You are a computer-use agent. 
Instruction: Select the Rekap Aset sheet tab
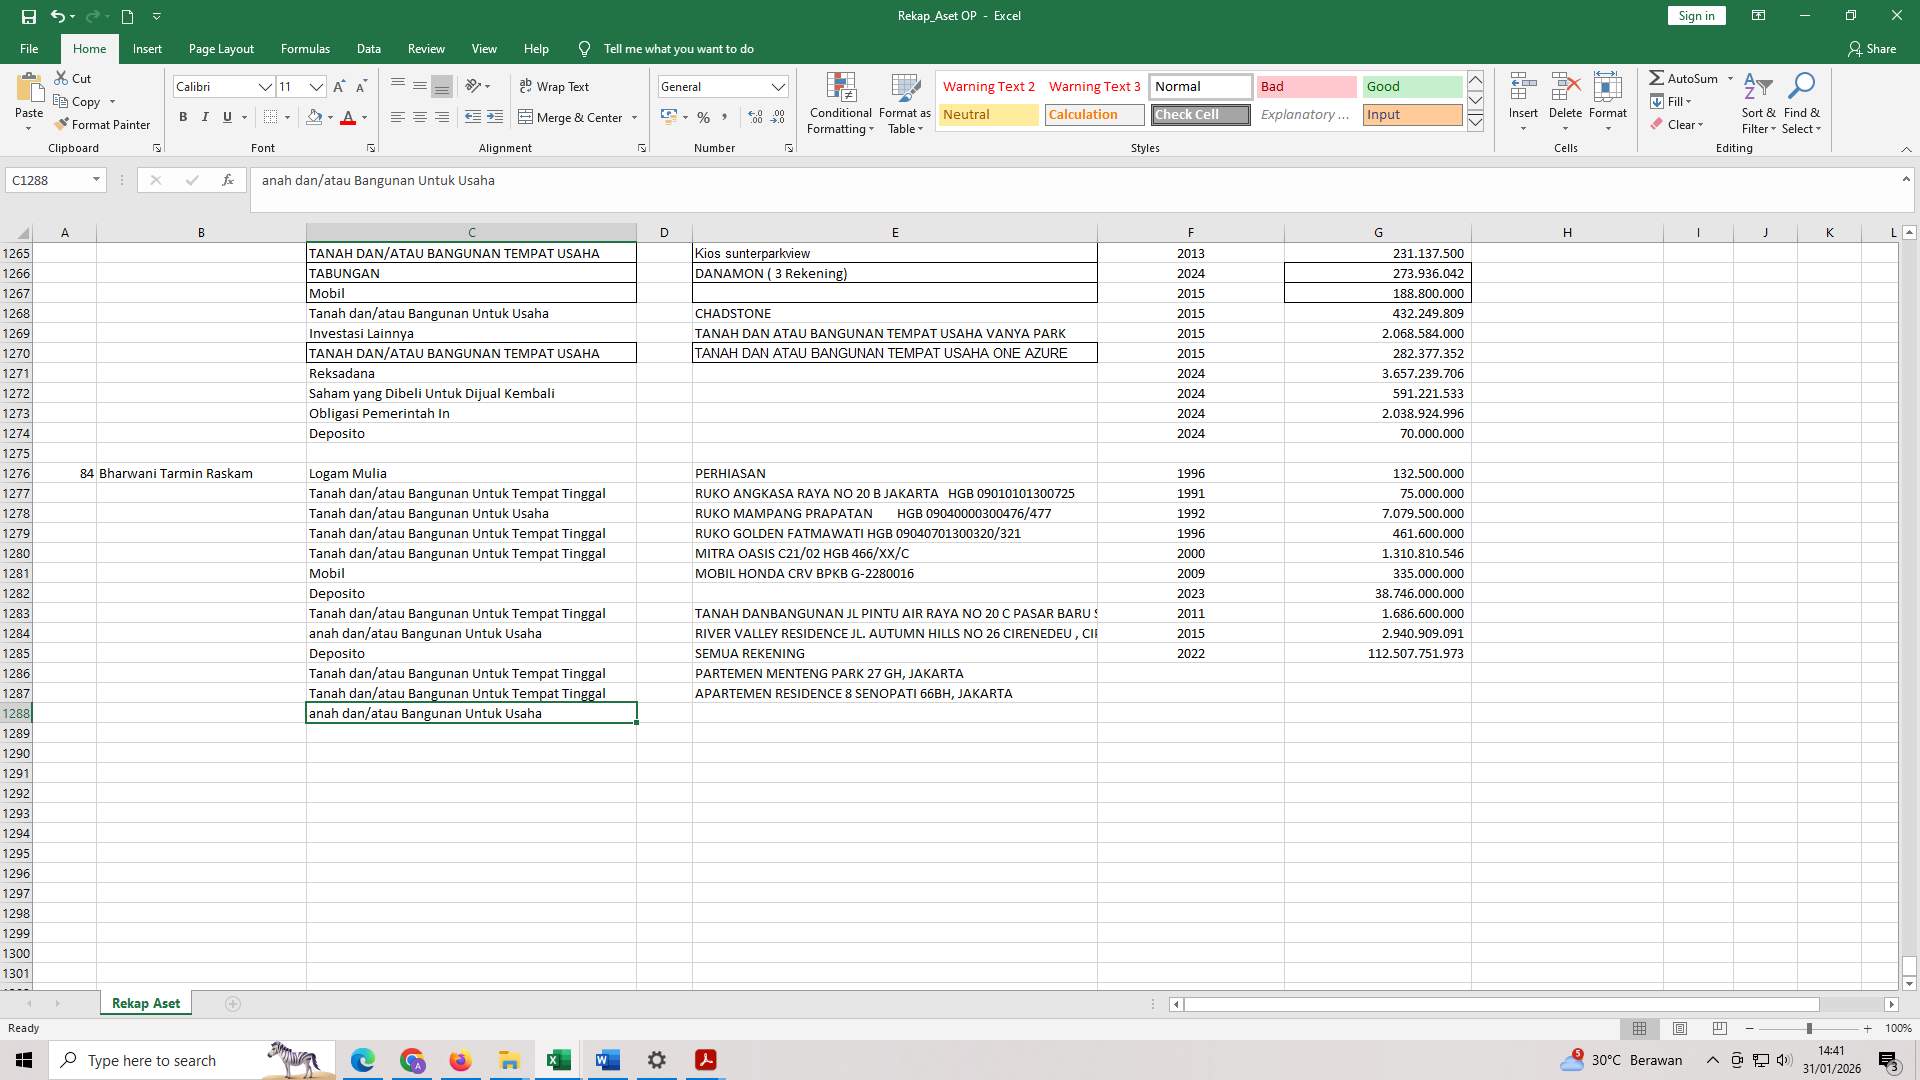(145, 1002)
